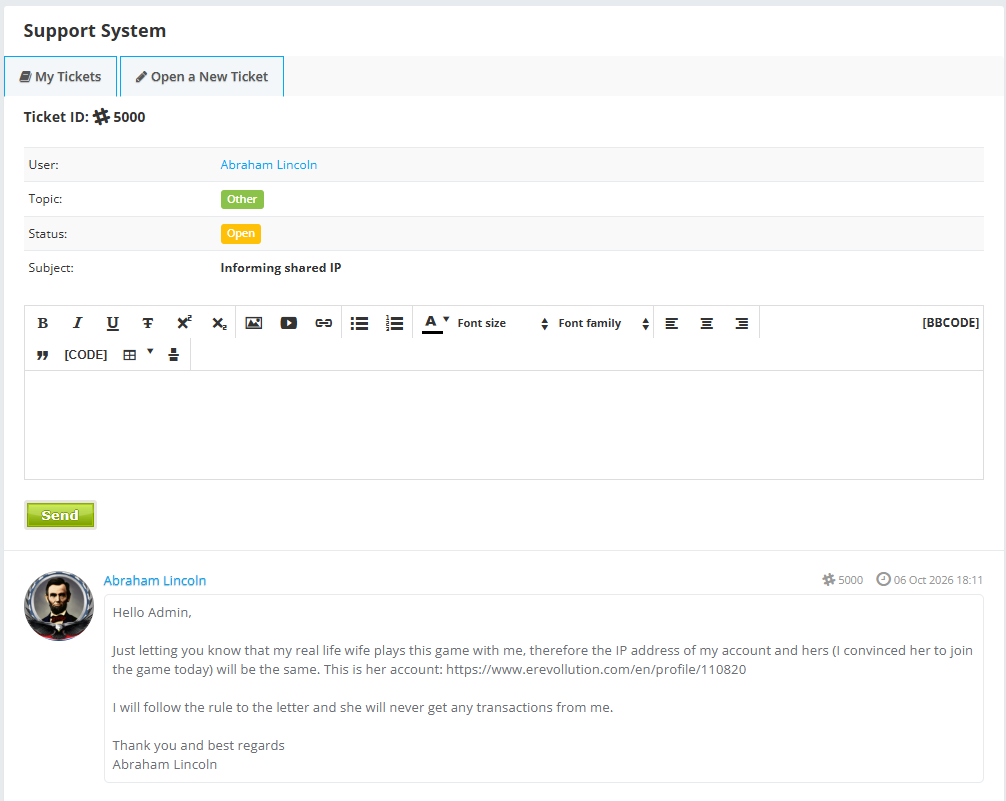Open the My Tickets tab

[60, 76]
